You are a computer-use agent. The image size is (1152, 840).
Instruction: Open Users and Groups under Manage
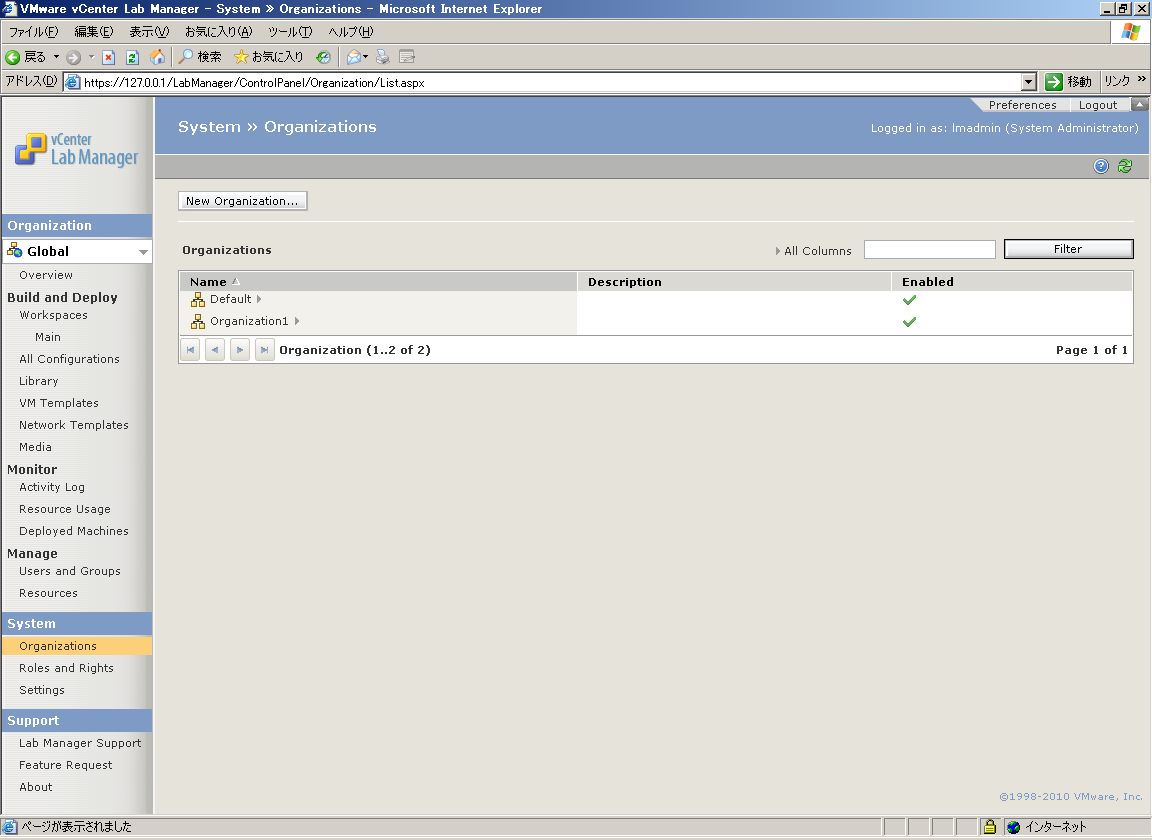click(70, 571)
